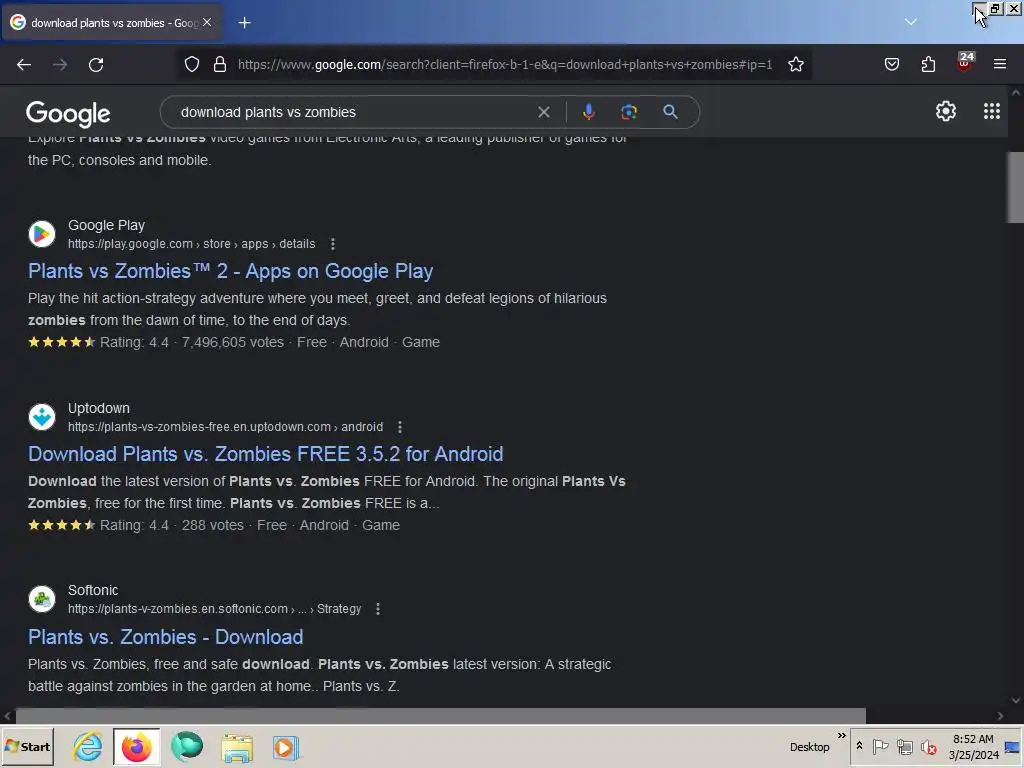Click the Show desktop button
The image size is (1024, 768).
pyautogui.click(x=1014, y=747)
